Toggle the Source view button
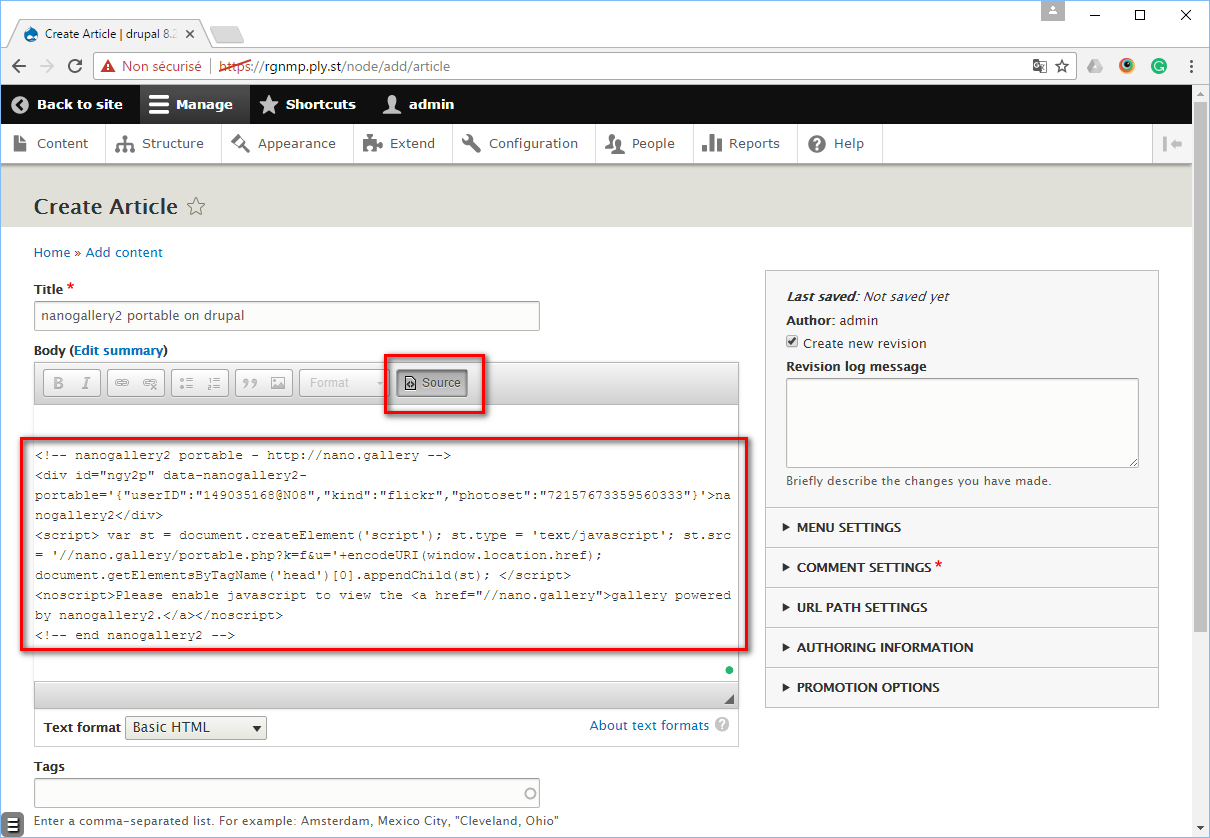 click(432, 383)
